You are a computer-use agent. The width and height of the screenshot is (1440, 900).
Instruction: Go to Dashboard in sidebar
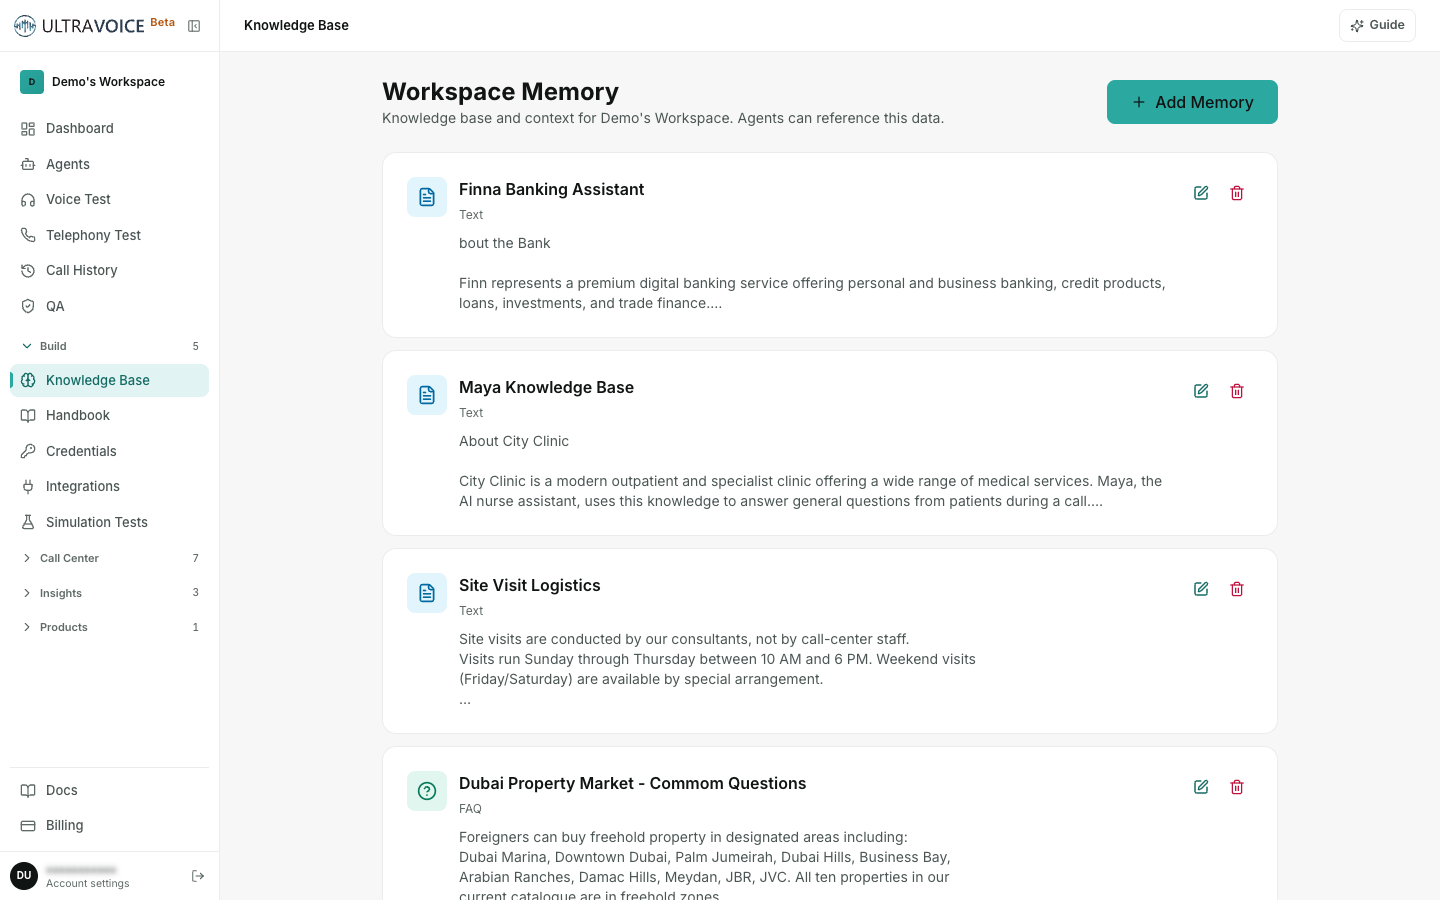[x=109, y=128]
